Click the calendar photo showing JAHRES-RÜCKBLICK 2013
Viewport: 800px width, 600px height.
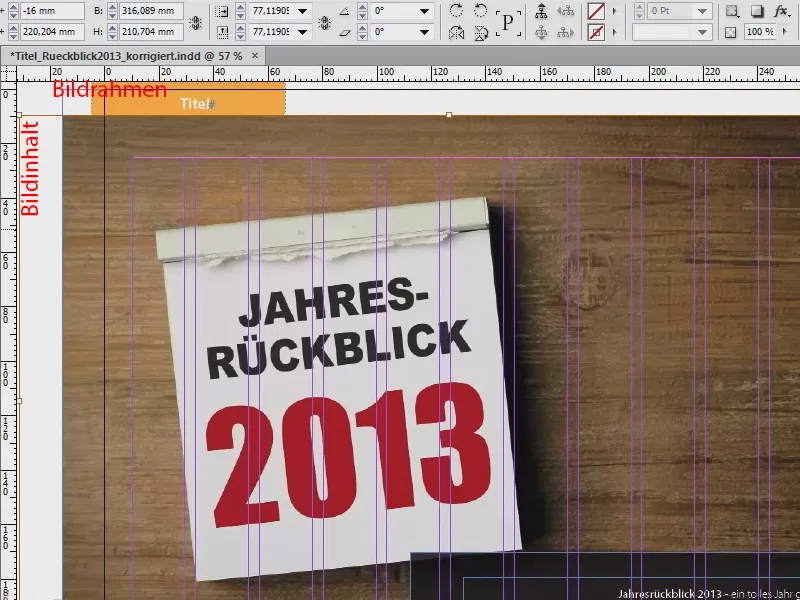(x=338, y=388)
